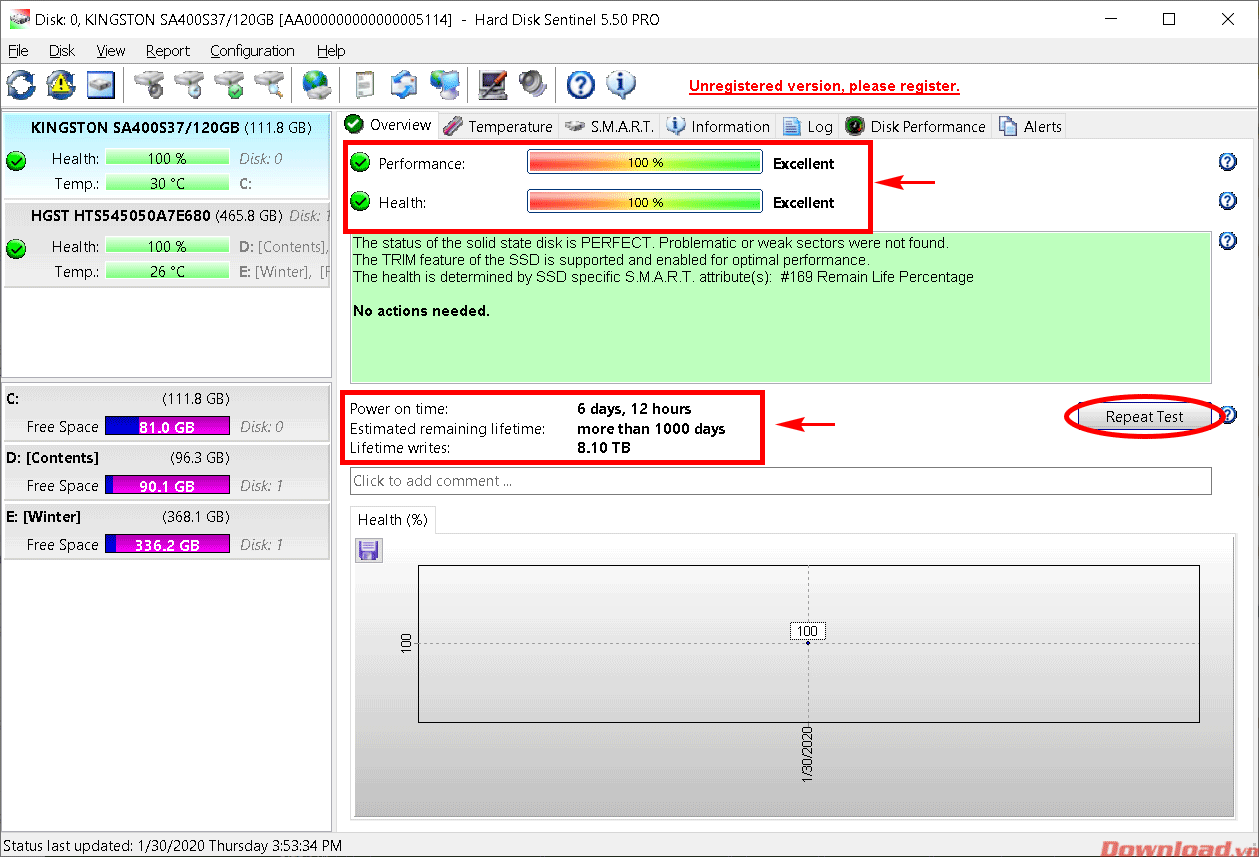This screenshot has height=857, width=1259.
Task: Open the Disk Performance tab
Action: (916, 126)
